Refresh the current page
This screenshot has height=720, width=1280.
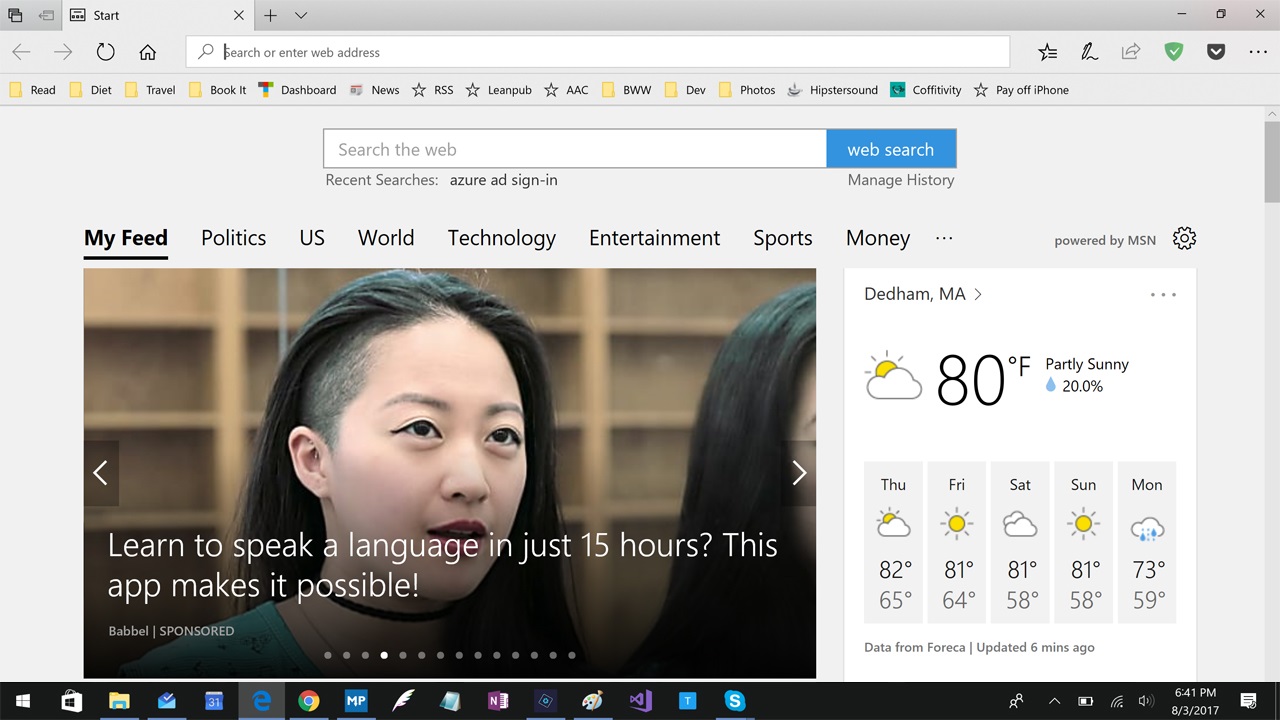[x=105, y=51]
